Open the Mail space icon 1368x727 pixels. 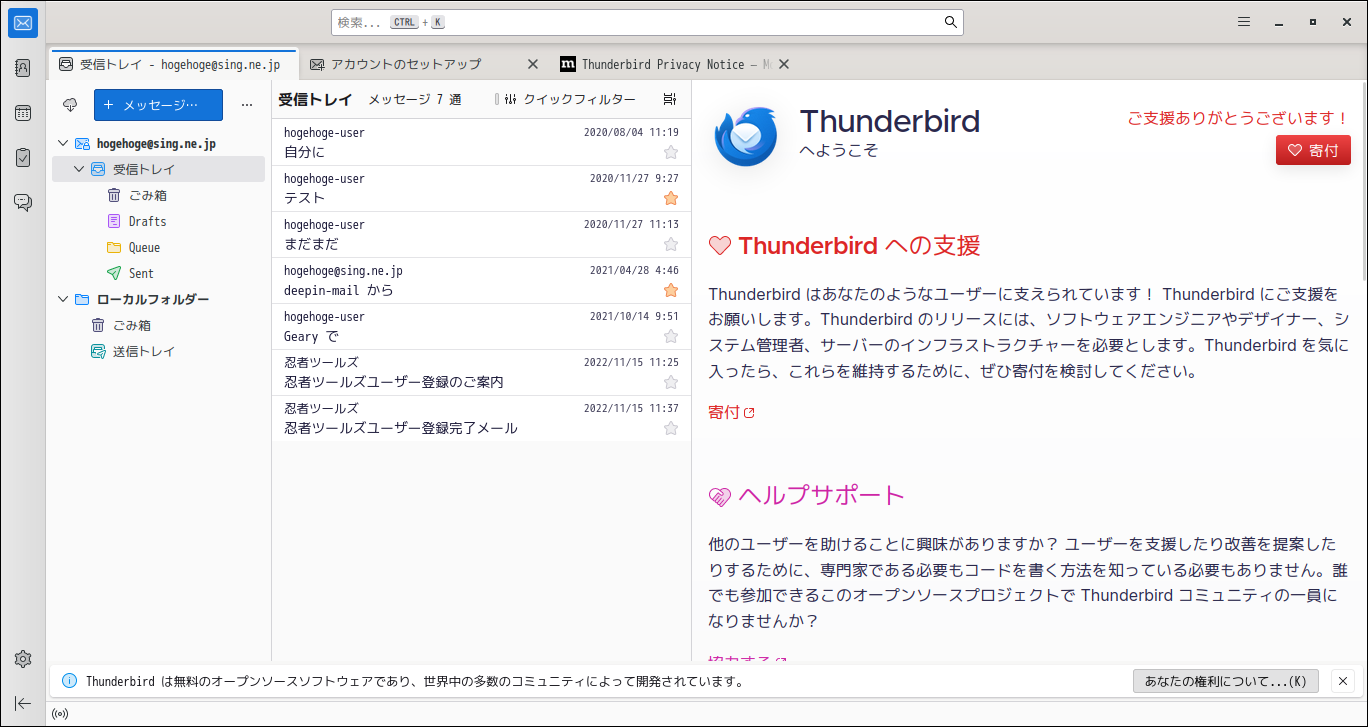(x=23, y=22)
